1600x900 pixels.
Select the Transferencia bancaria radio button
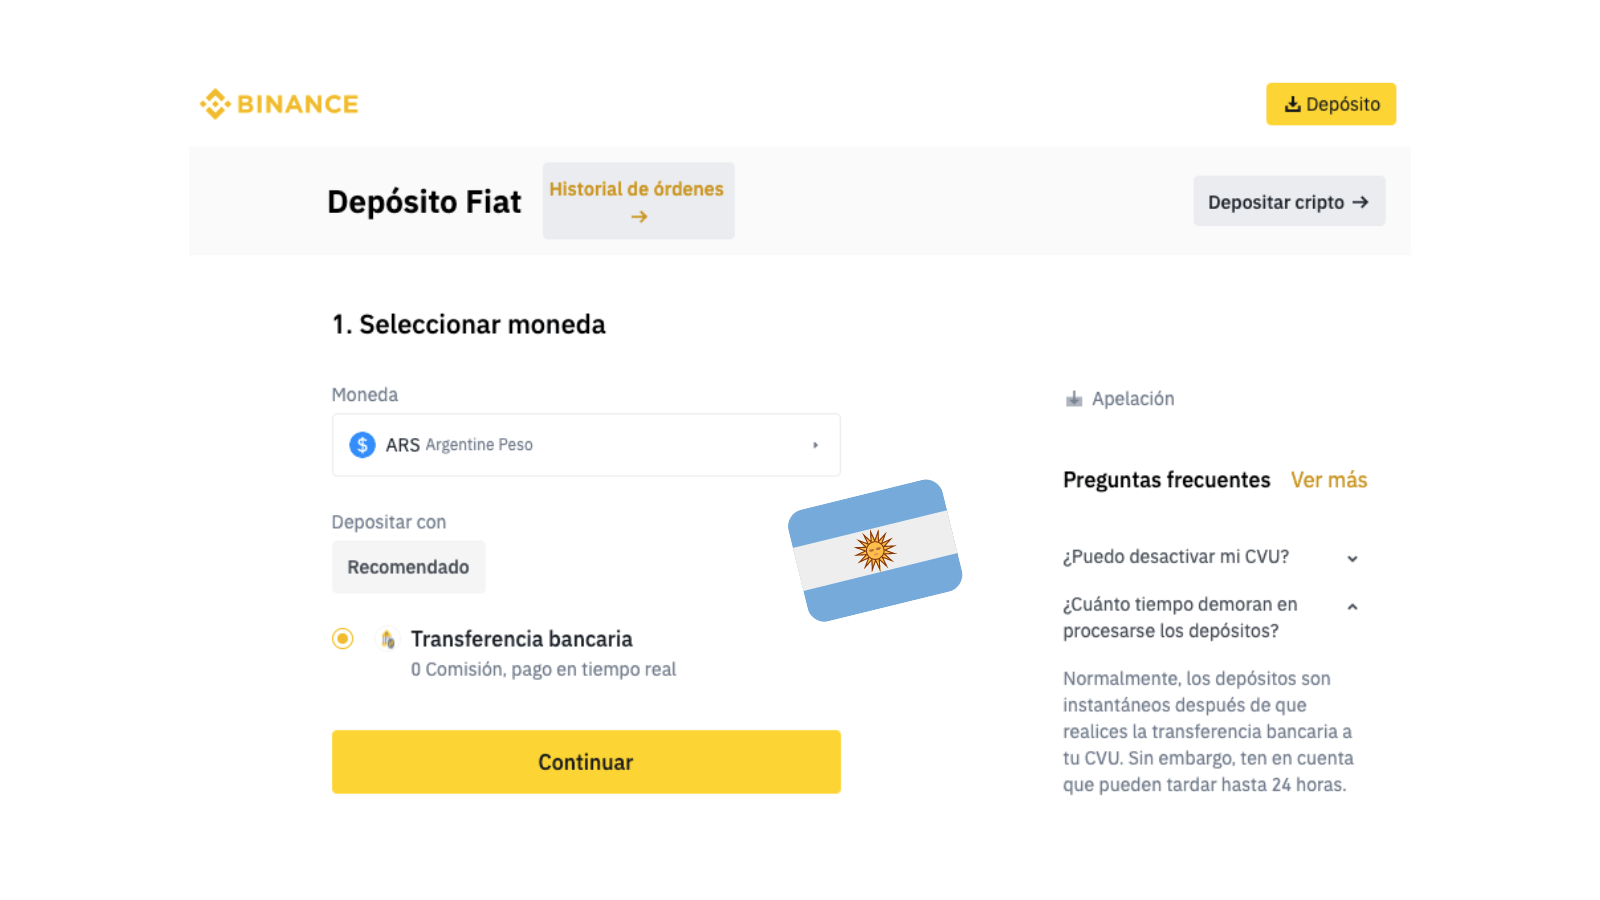pos(343,638)
